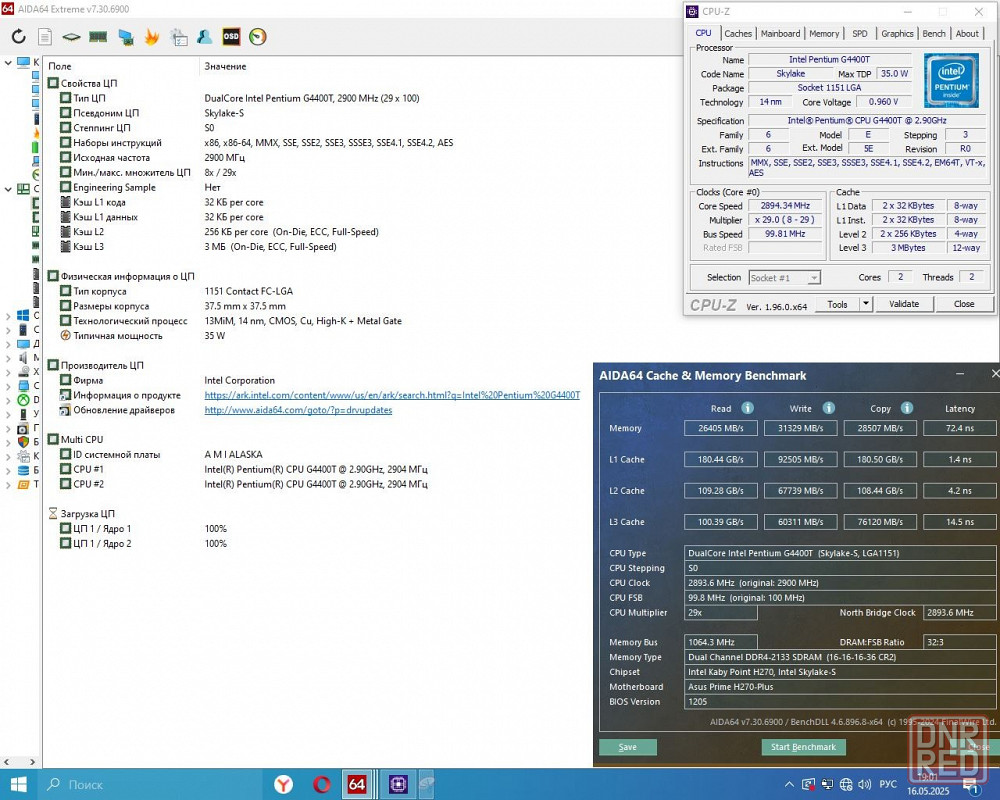Open the Tools dropdown arrow in CPU-Z

[x=865, y=304]
